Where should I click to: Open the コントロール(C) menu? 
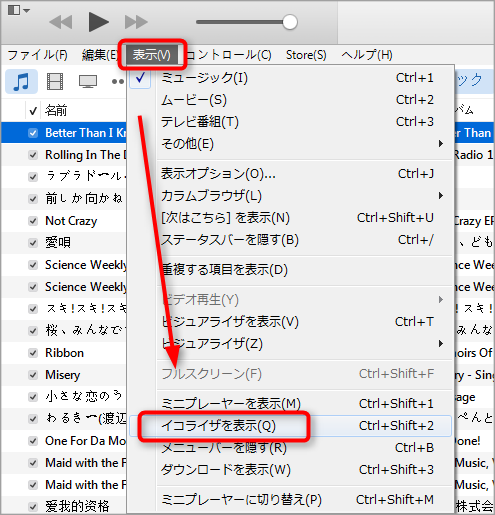pos(229,55)
